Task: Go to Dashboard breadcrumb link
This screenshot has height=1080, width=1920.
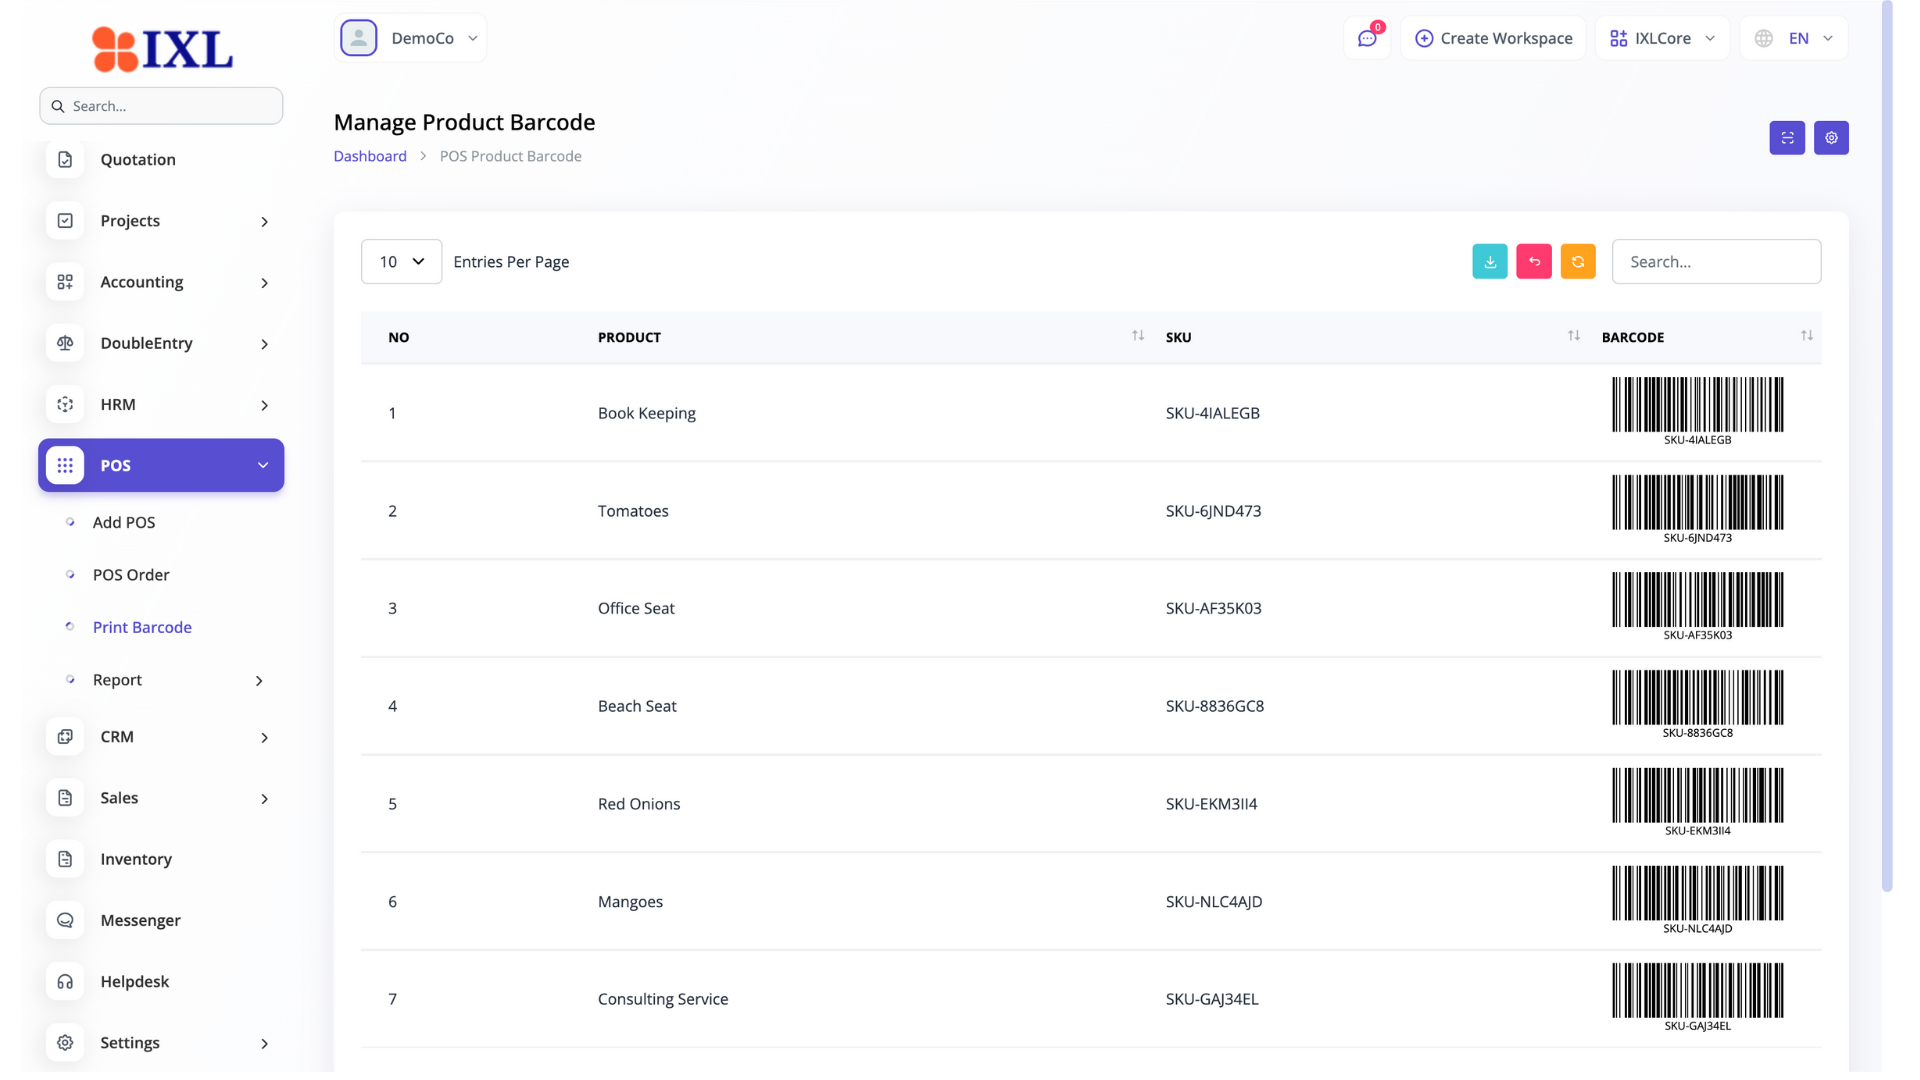Action: tap(370, 156)
